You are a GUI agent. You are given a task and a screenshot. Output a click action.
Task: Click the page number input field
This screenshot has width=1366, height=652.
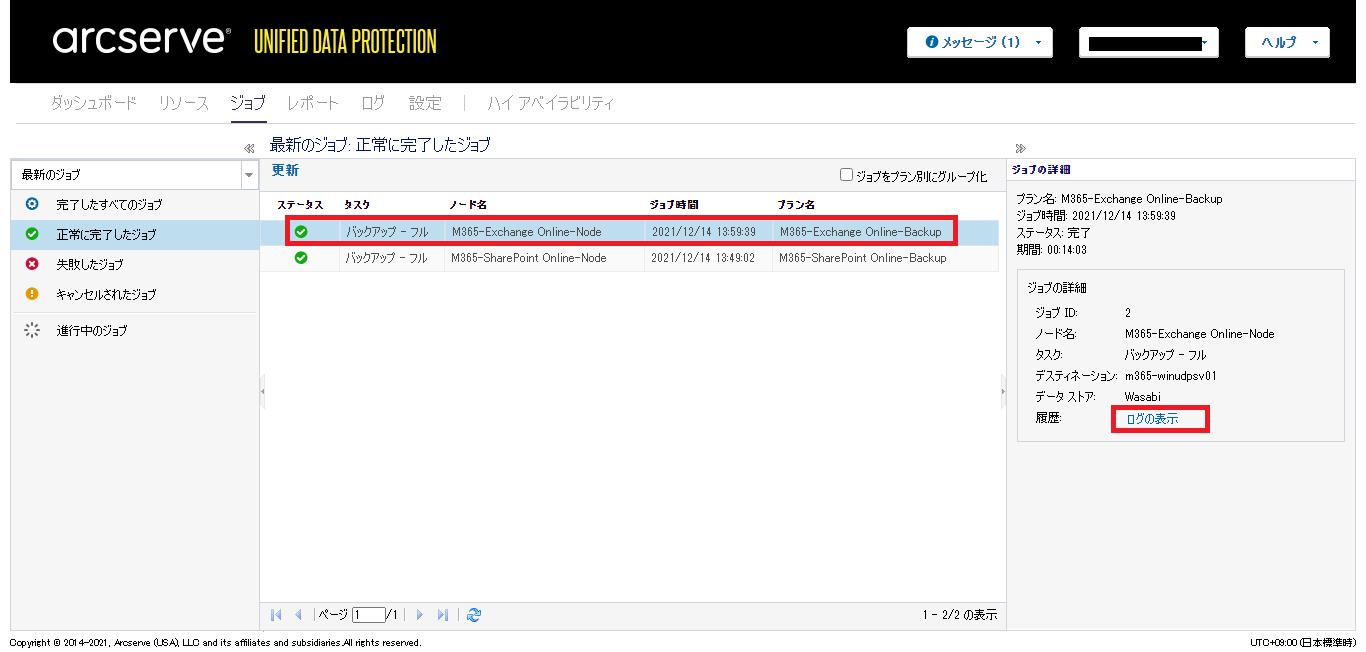click(x=368, y=615)
